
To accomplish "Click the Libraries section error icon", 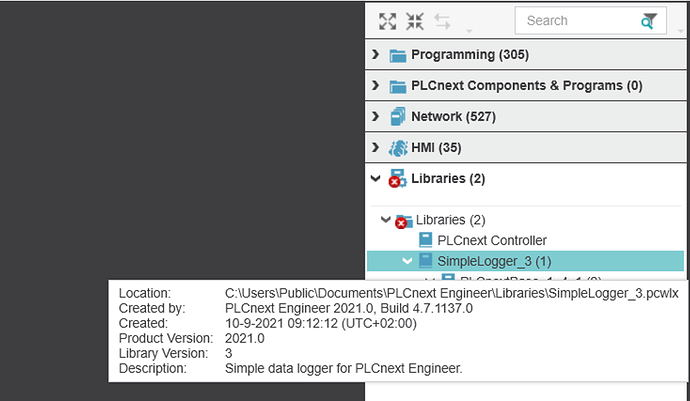I will (397, 178).
